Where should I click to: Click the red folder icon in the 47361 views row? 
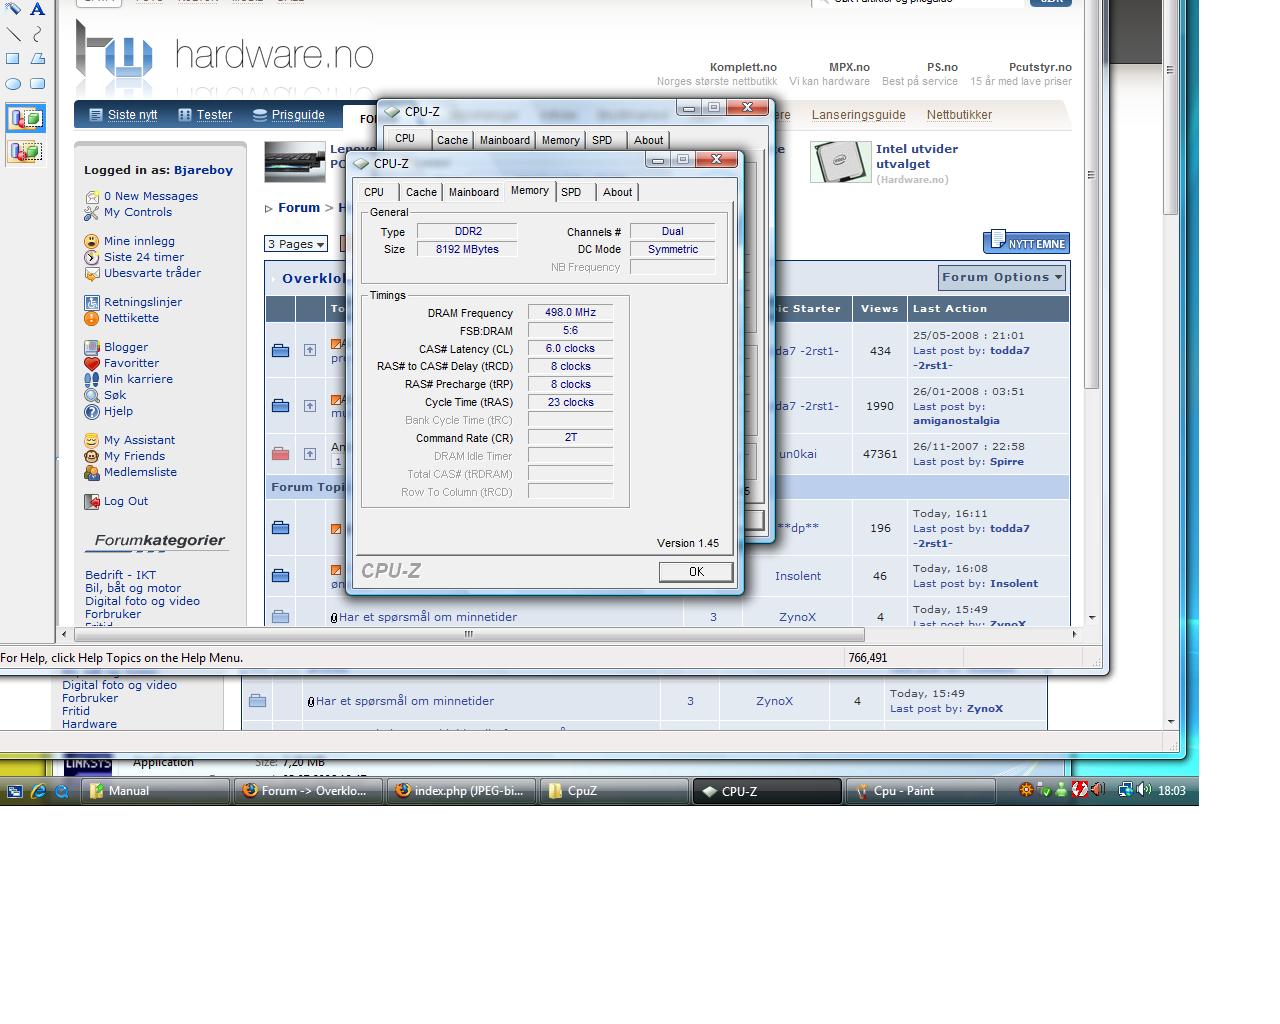(281, 454)
